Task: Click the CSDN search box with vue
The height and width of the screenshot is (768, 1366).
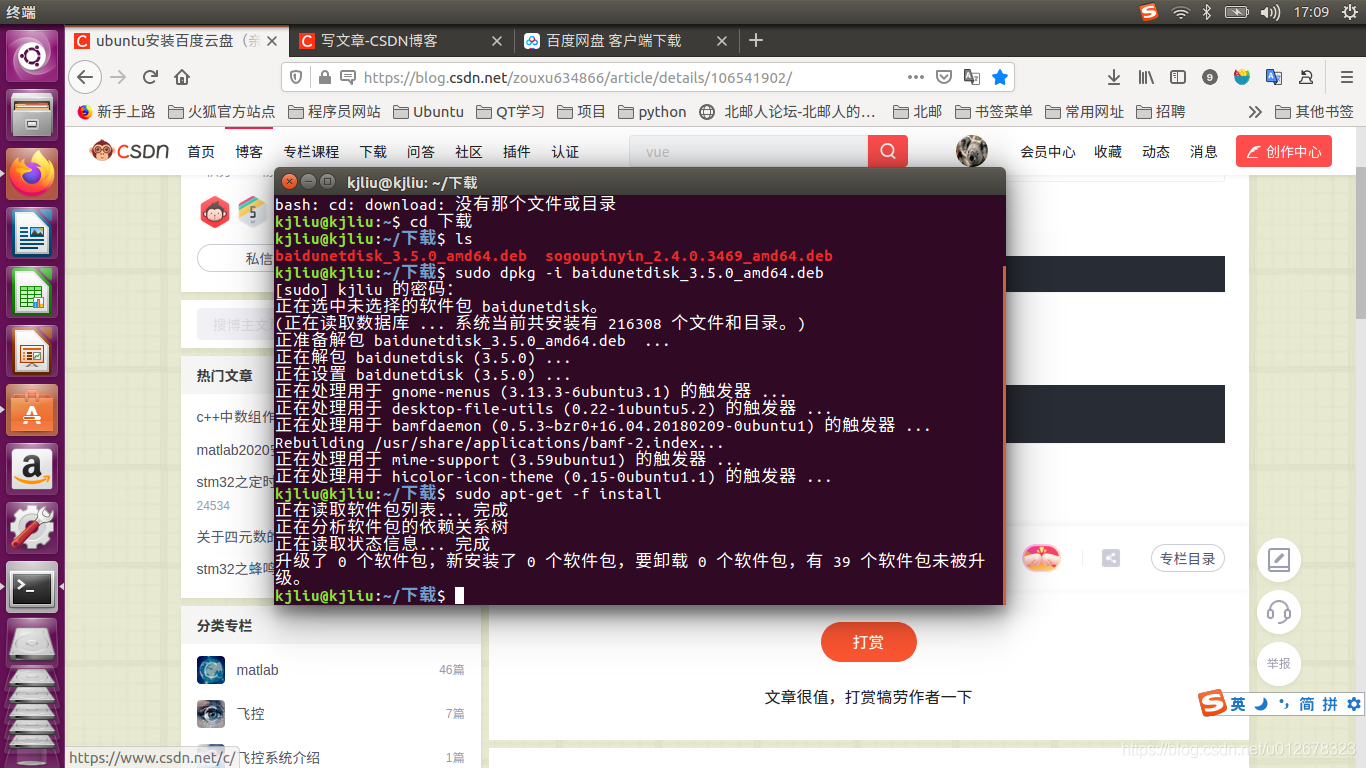Action: (x=748, y=152)
